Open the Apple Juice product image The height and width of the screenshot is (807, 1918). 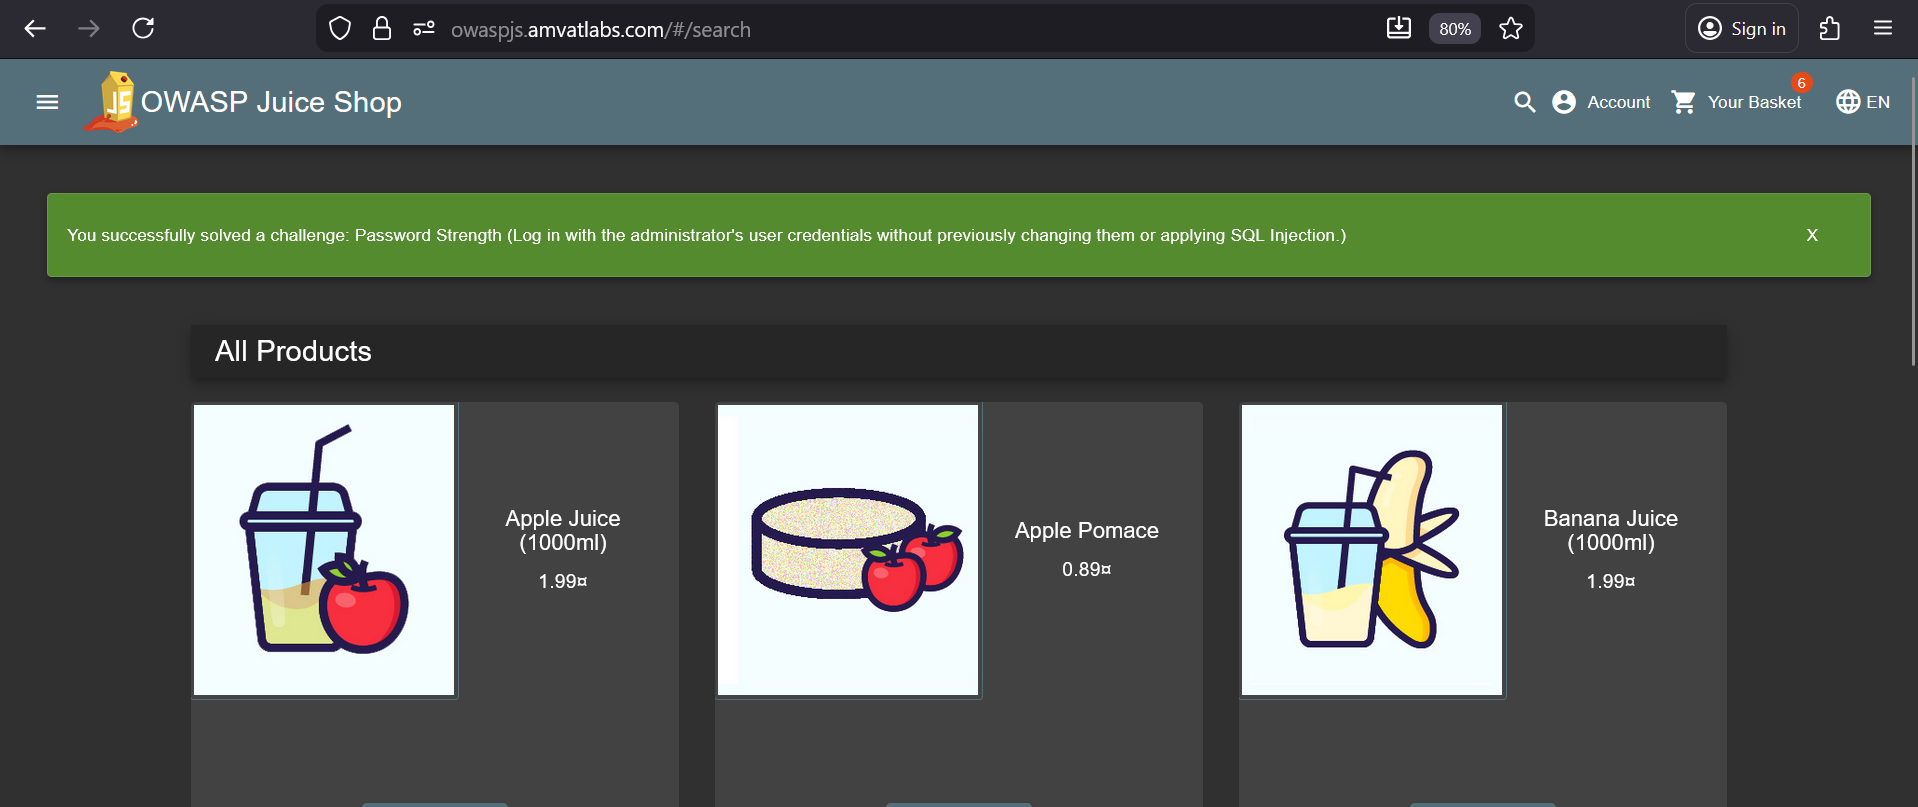tap(324, 550)
